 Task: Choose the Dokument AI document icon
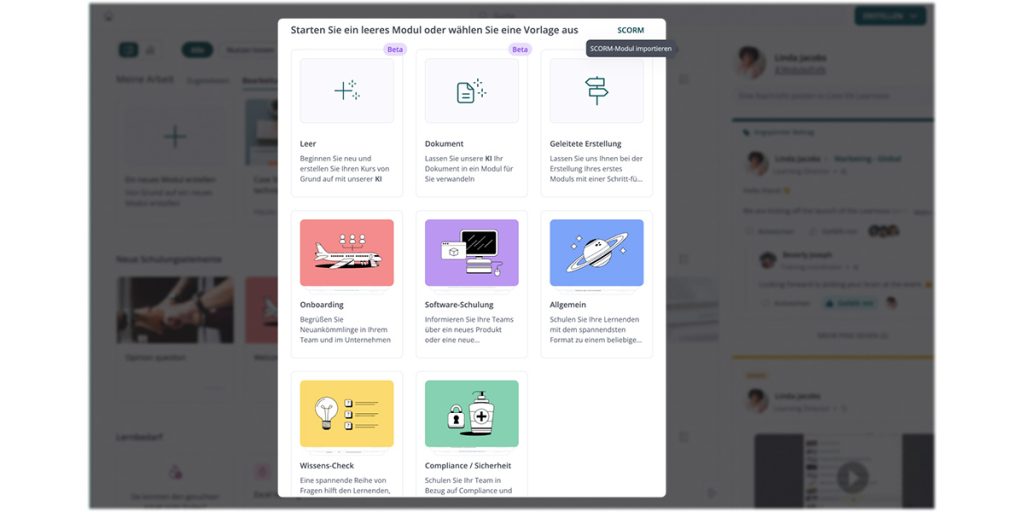coord(472,91)
